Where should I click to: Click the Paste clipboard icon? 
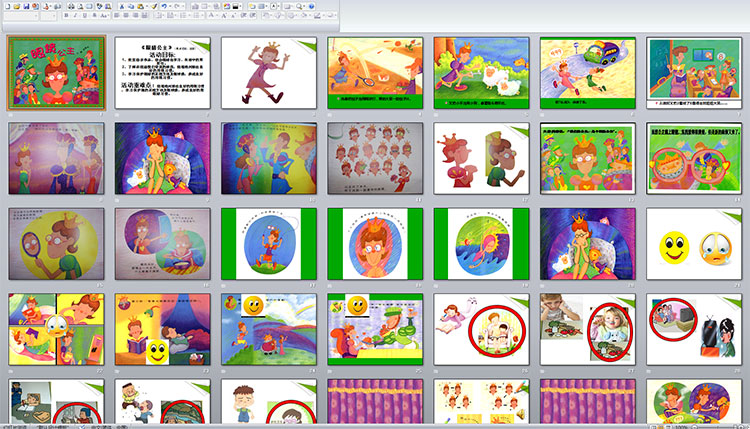point(140,6)
